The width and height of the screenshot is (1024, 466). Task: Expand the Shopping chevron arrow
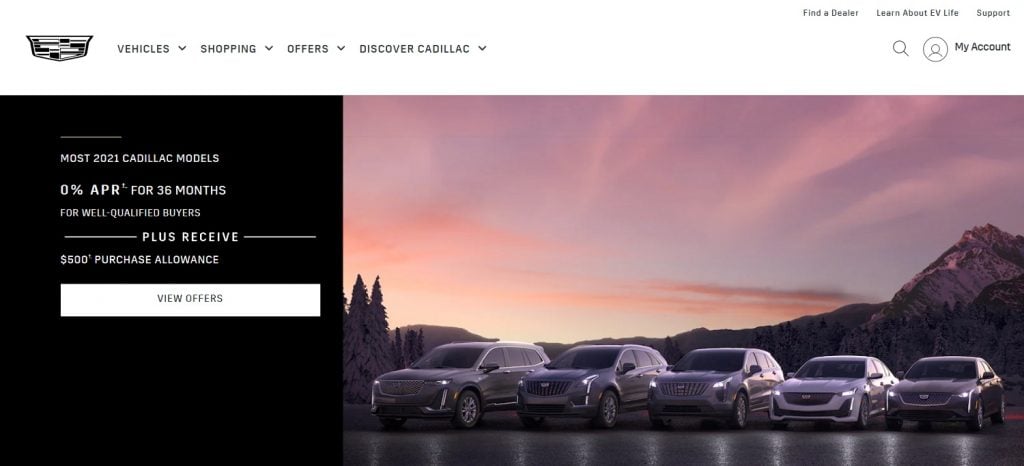click(268, 48)
